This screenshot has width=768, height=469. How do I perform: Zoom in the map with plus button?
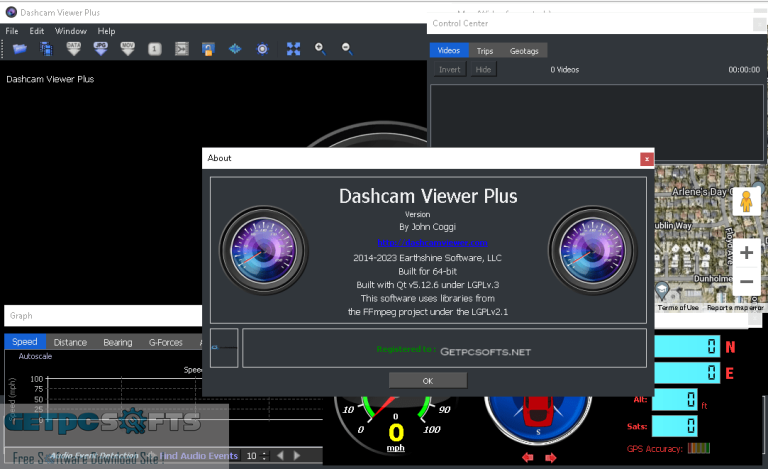[x=746, y=253]
